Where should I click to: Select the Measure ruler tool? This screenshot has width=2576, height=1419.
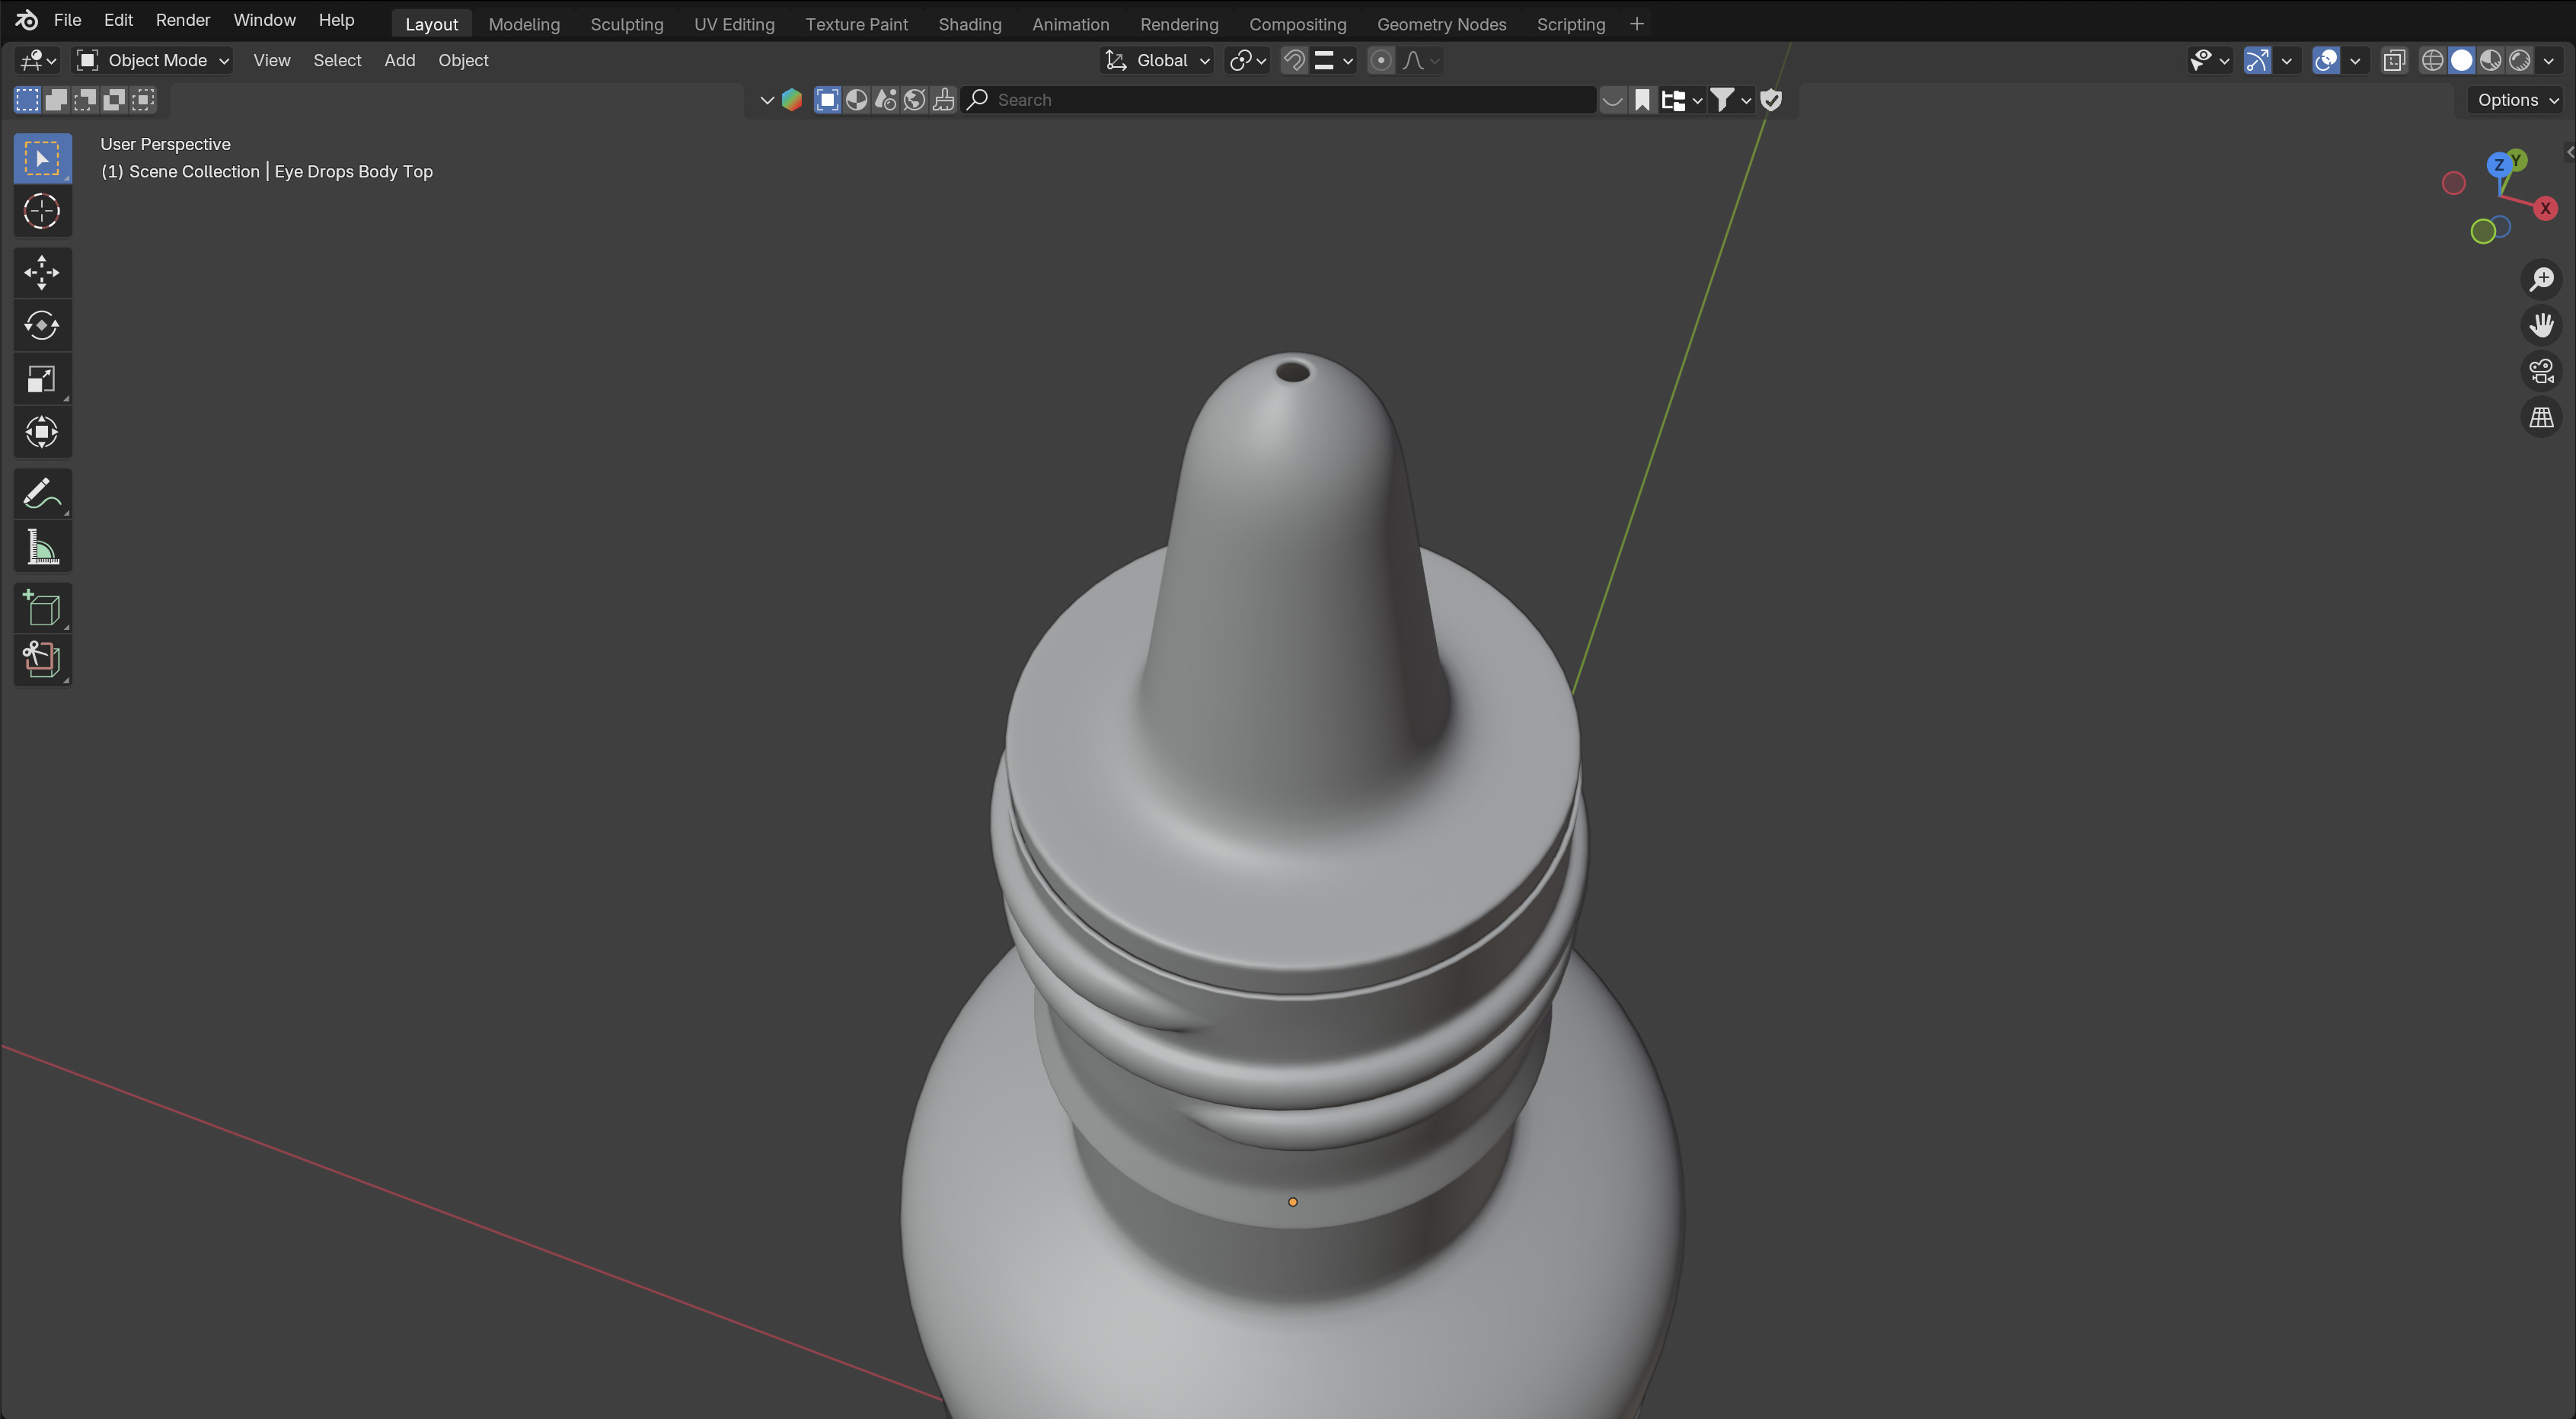coord(42,546)
